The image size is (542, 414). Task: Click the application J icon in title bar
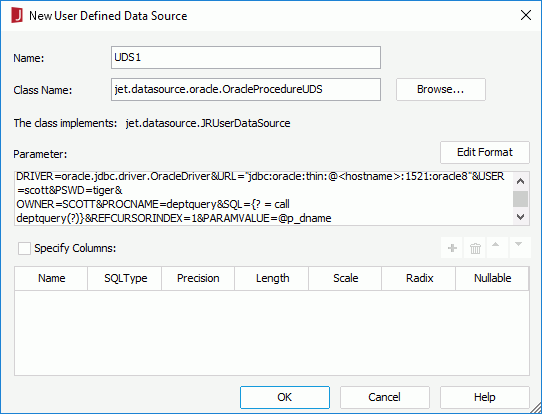[x=17, y=16]
